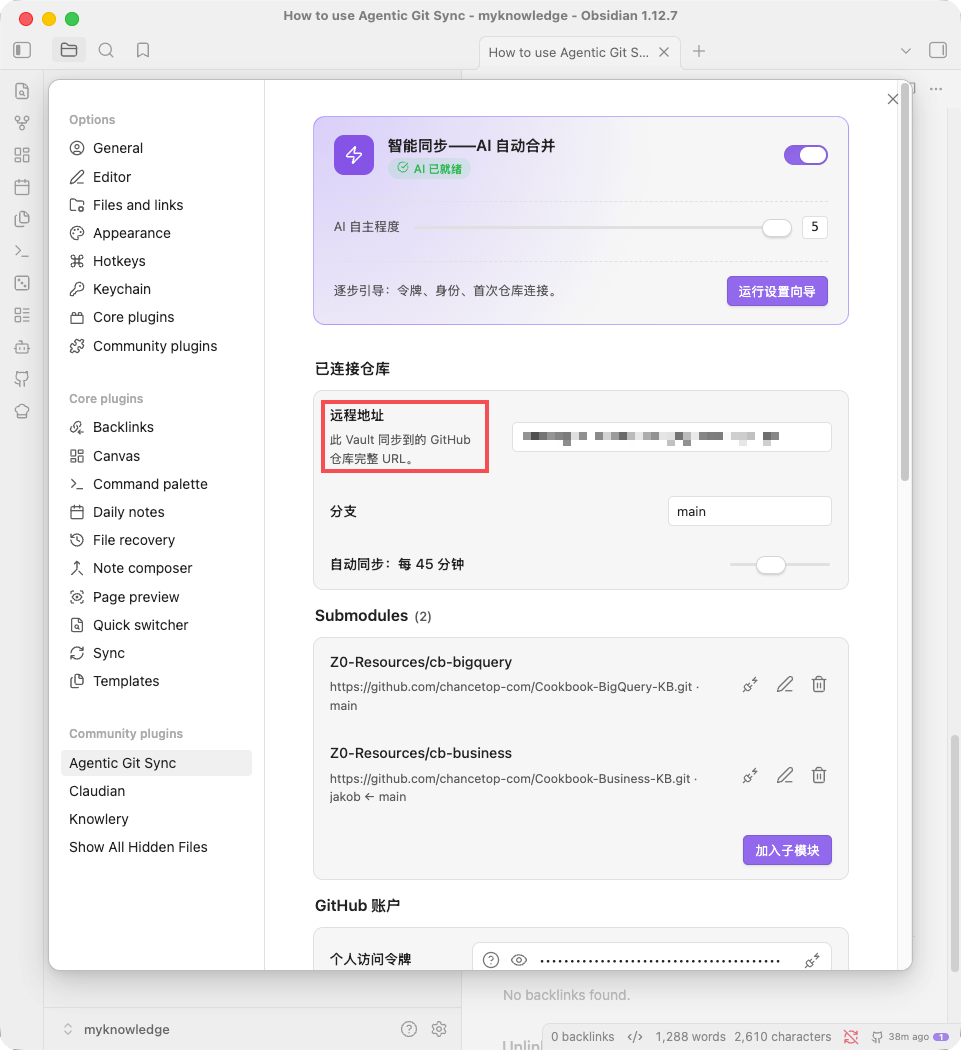Viewport: 961px width, 1050px height.
Task: Test connection for cb-bigquery submodule
Action: click(x=750, y=684)
